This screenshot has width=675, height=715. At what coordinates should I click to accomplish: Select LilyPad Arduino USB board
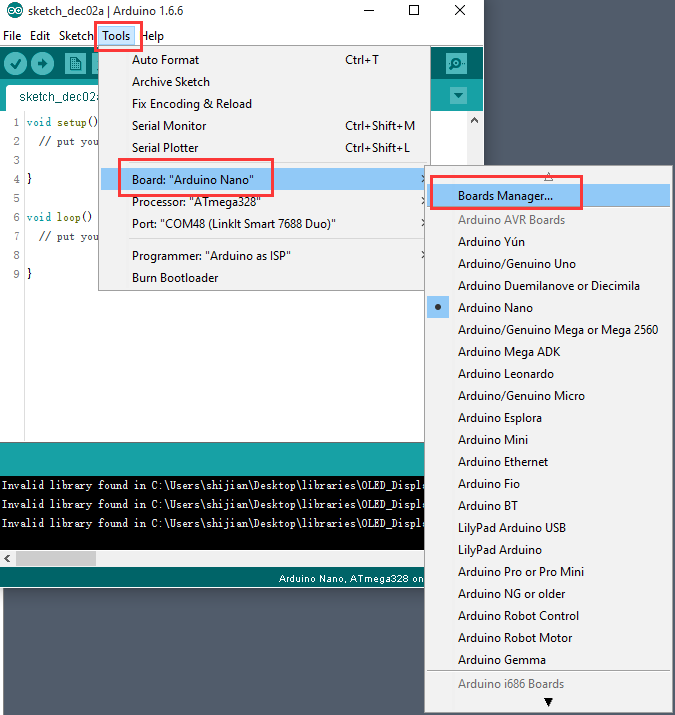point(549,528)
